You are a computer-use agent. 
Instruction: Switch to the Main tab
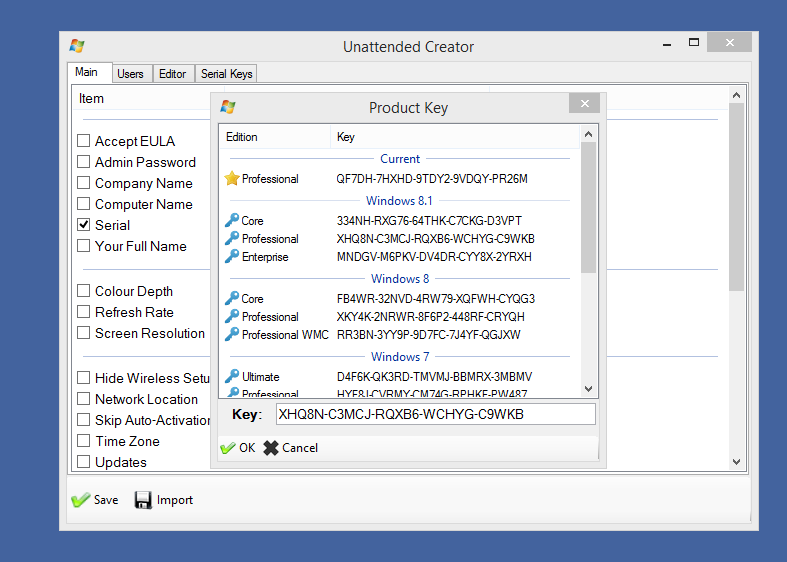pos(89,72)
